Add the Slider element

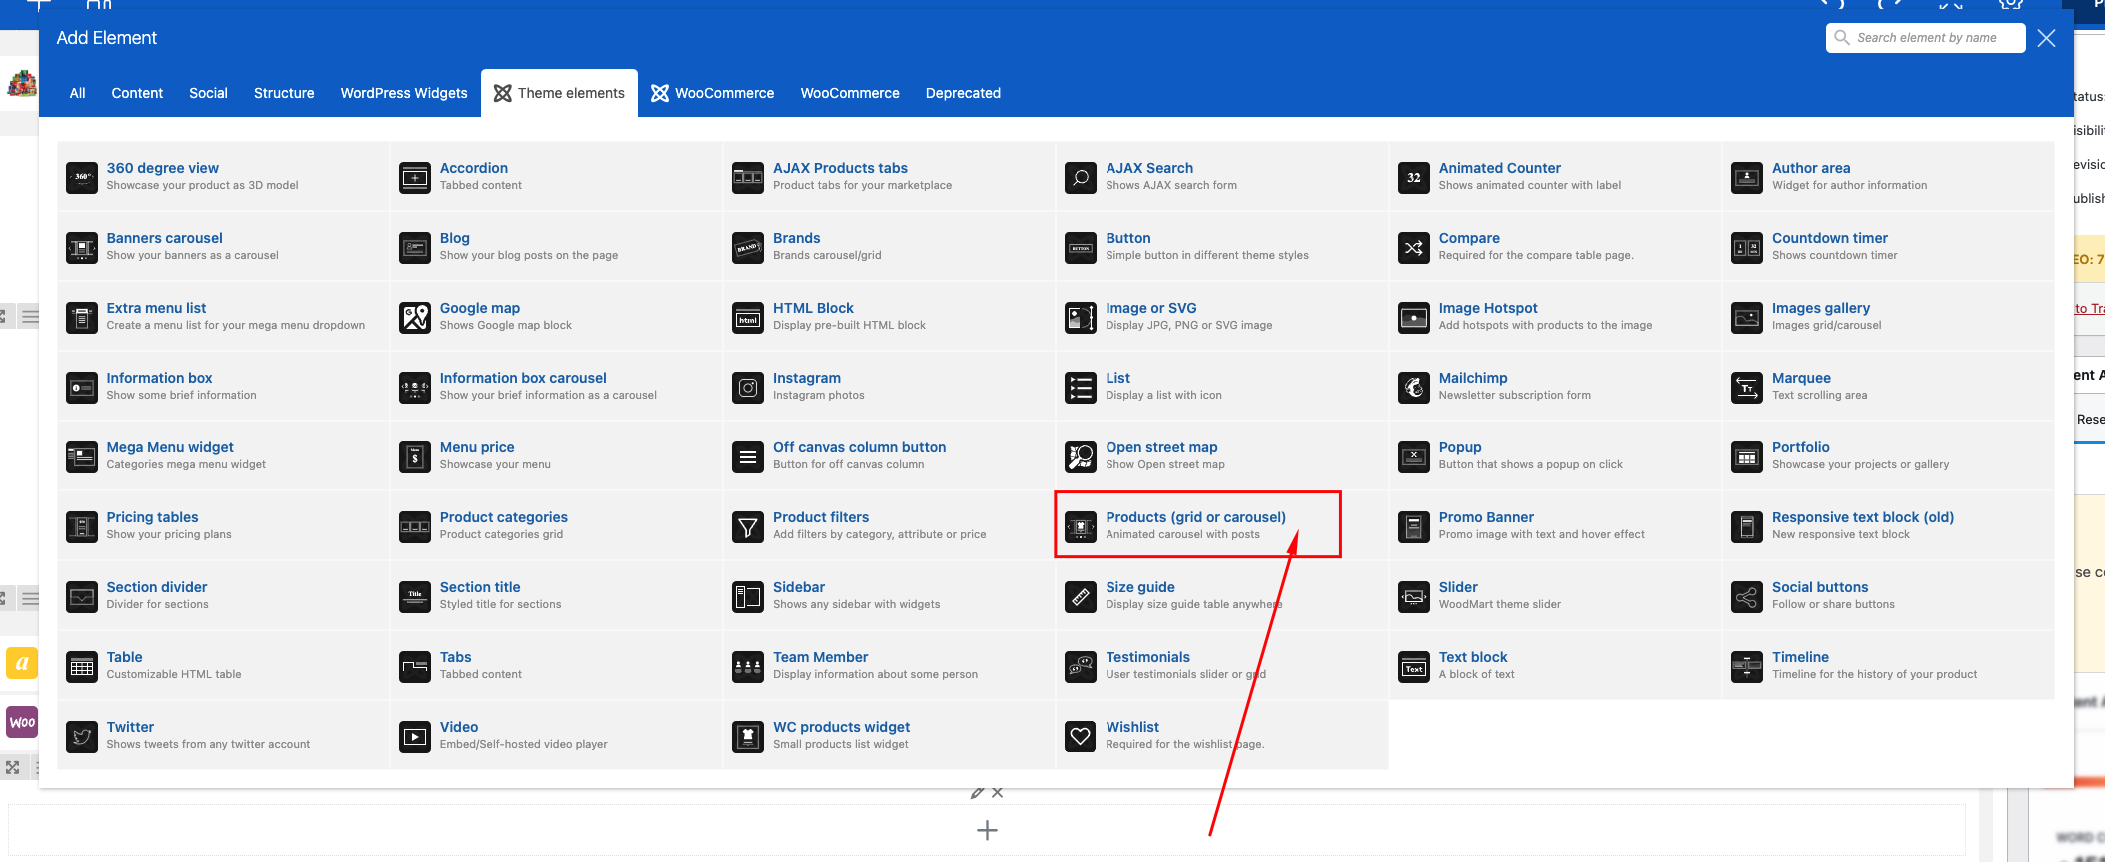(1555, 595)
